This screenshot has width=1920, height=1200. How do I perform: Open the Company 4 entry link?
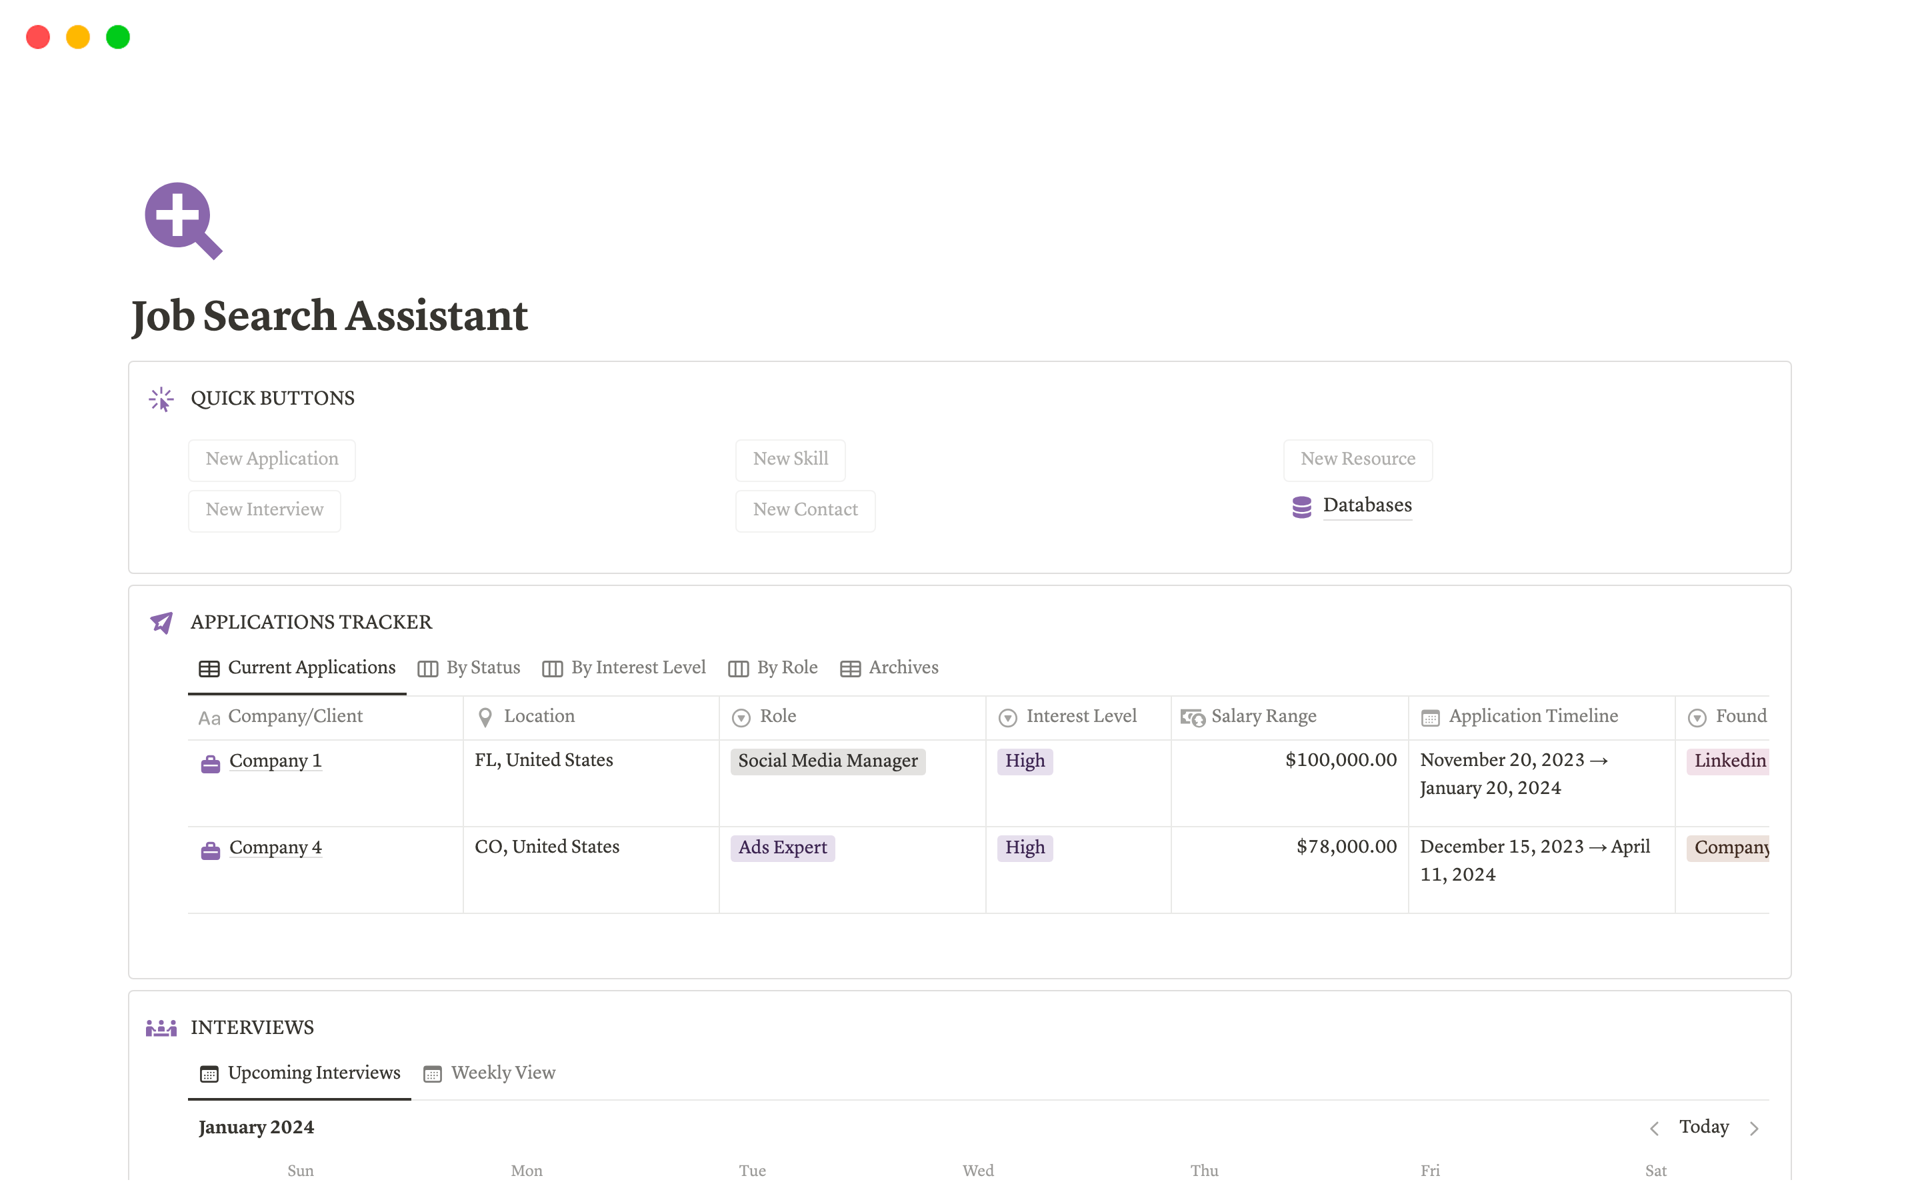[x=275, y=848]
